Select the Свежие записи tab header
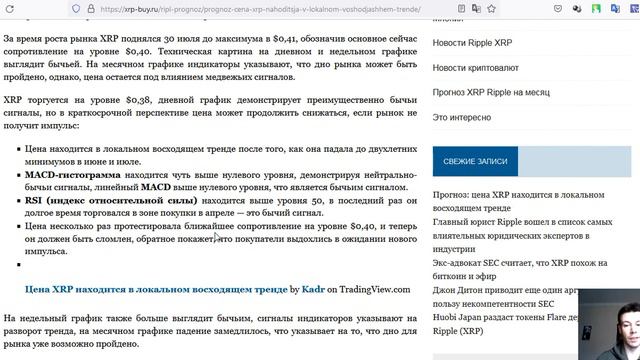The image size is (640, 360). pos(475,161)
